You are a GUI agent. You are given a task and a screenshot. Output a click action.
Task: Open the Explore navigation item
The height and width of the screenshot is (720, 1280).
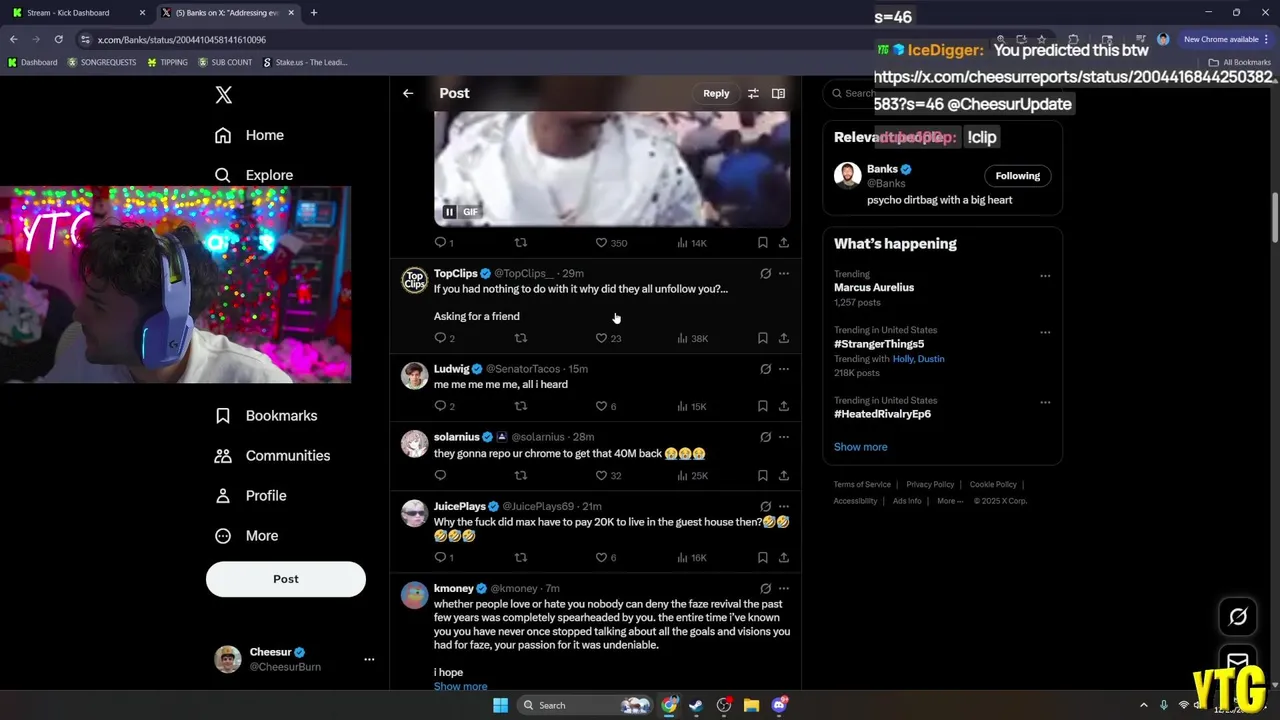point(254,175)
